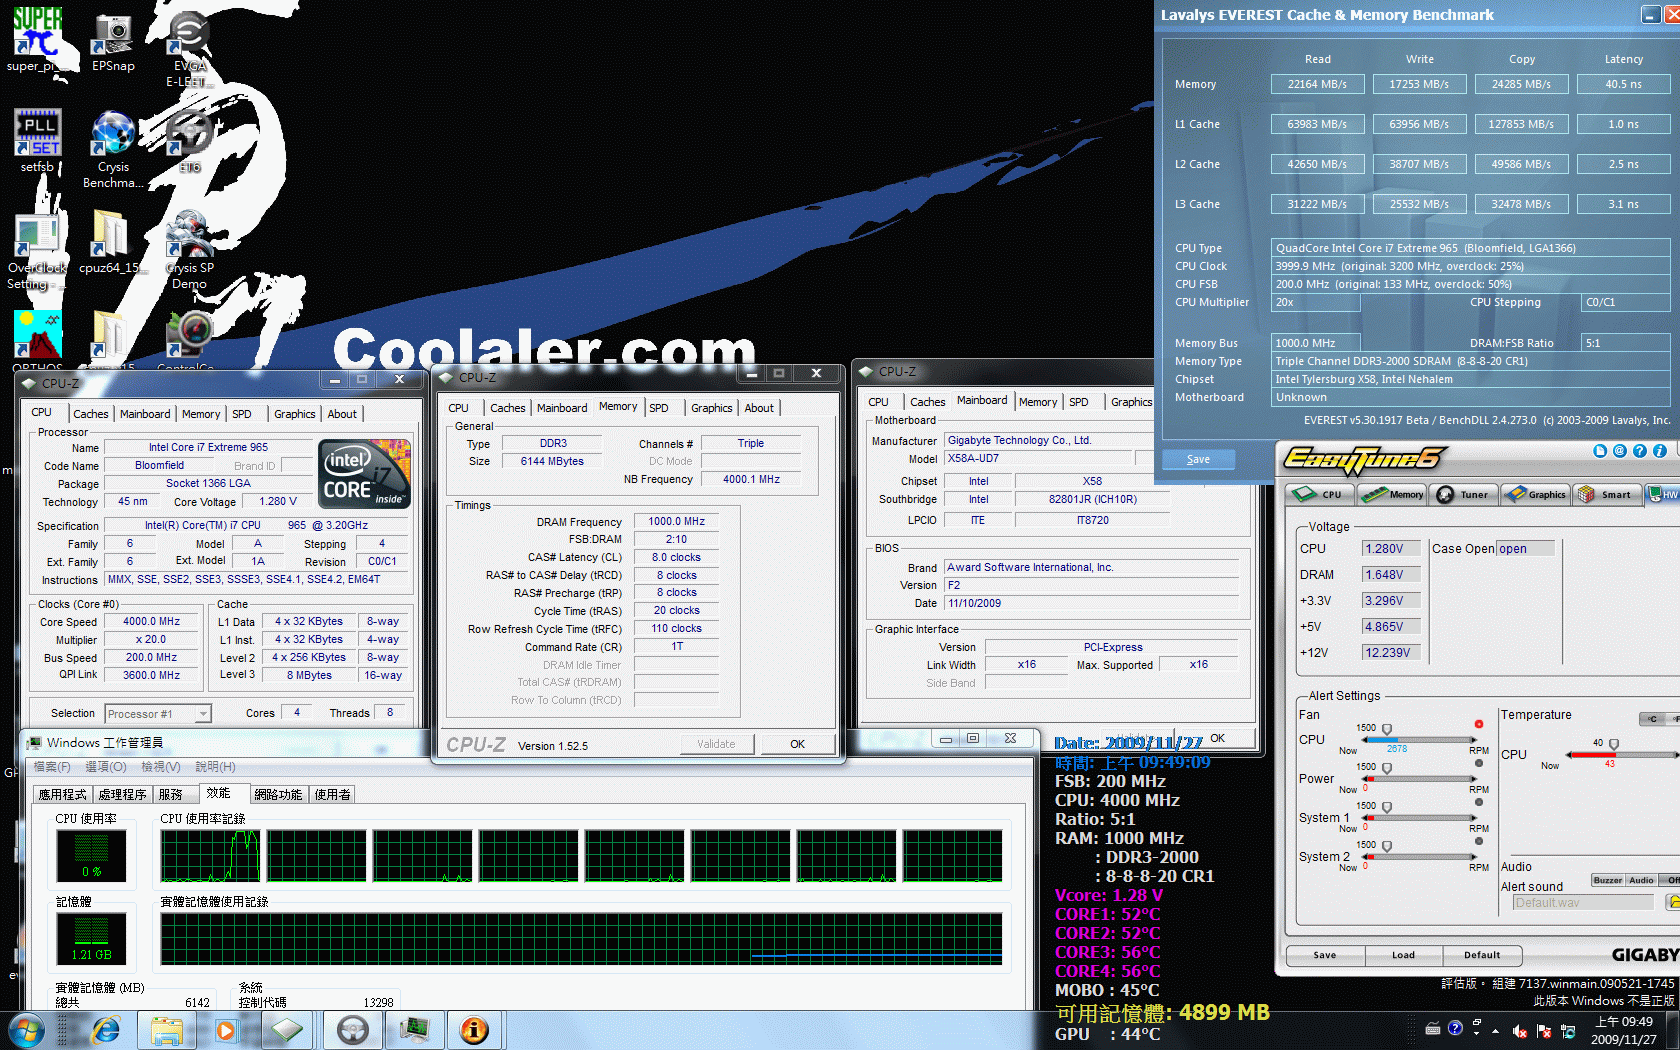Click the CPU fan alert threshold slider handle
1680x1050 pixels.
1386,730
